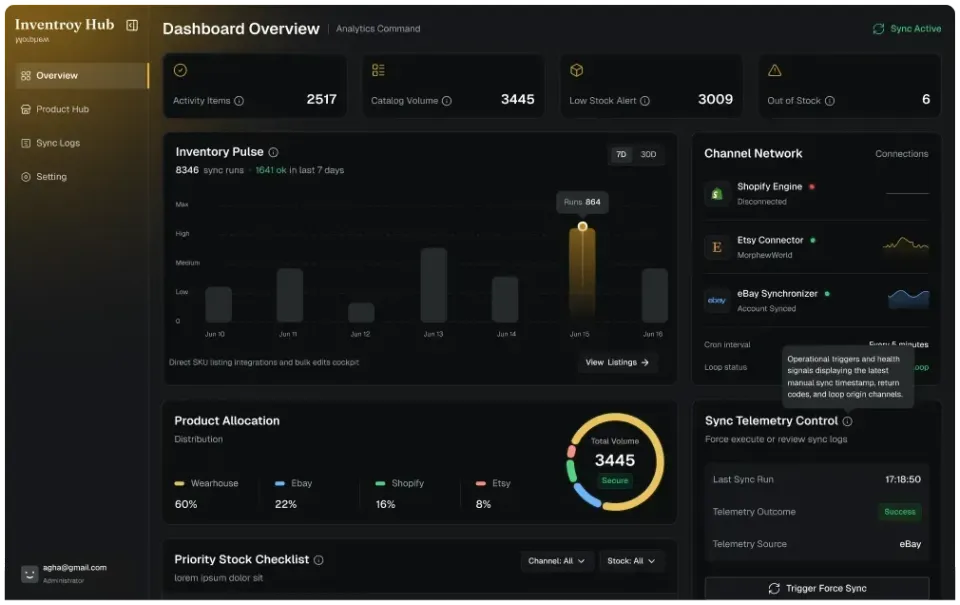Click the Total Volume donut chart

coord(615,462)
